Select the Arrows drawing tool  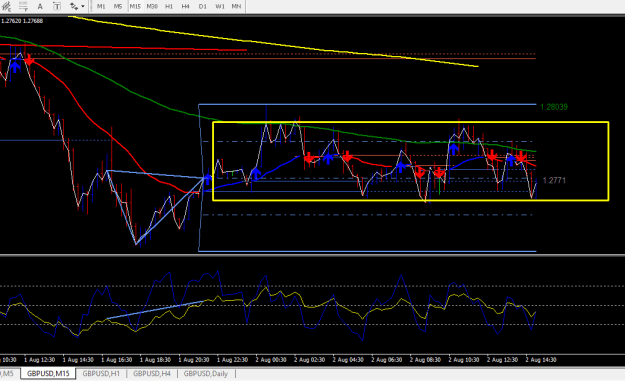coord(74,6)
